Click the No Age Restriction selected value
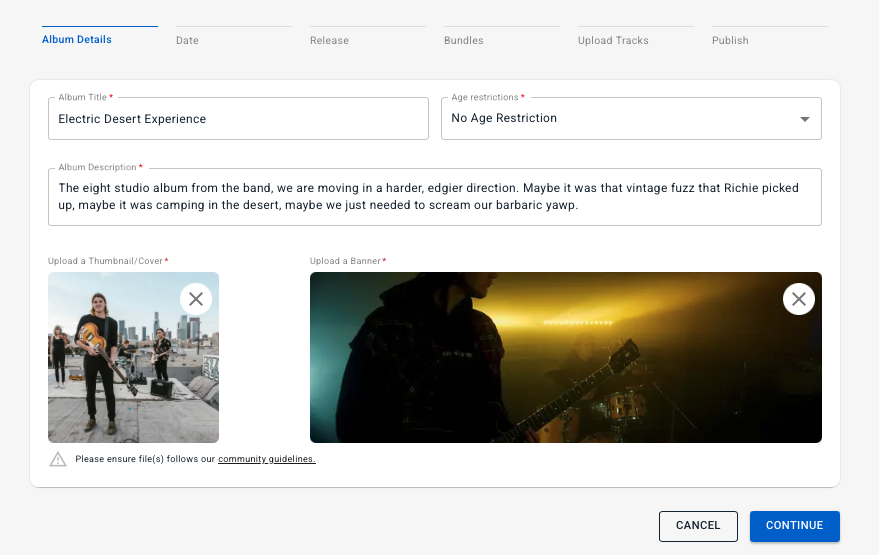 point(504,118)
